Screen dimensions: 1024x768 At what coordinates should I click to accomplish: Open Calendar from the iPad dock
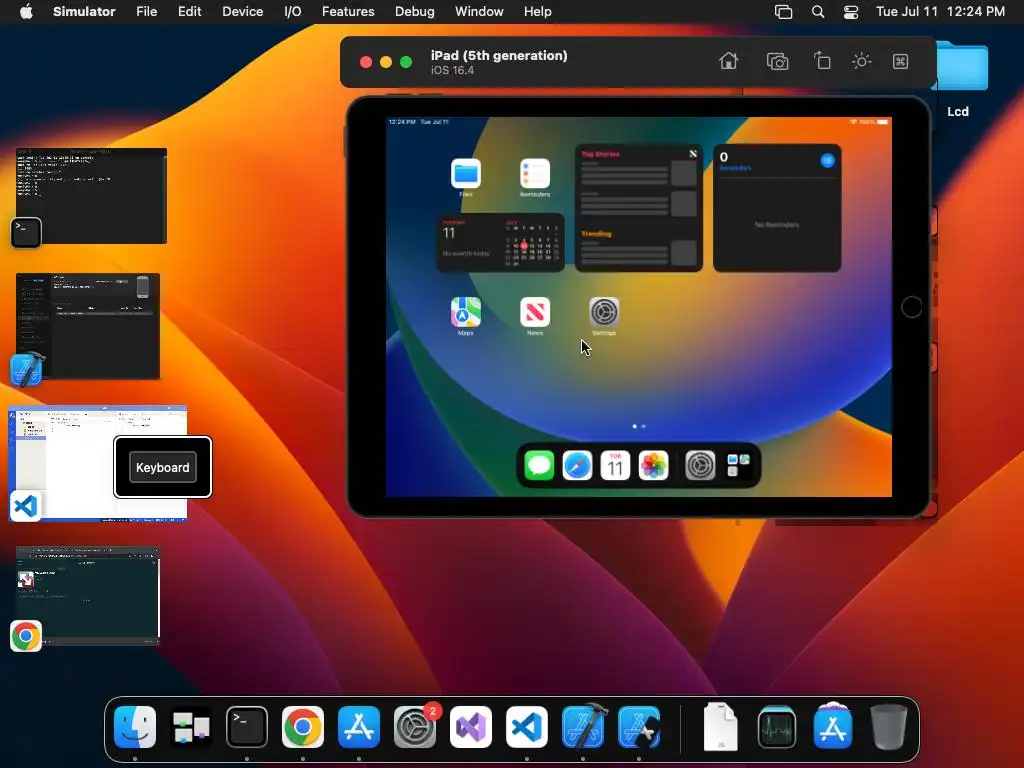pos(615,466)
